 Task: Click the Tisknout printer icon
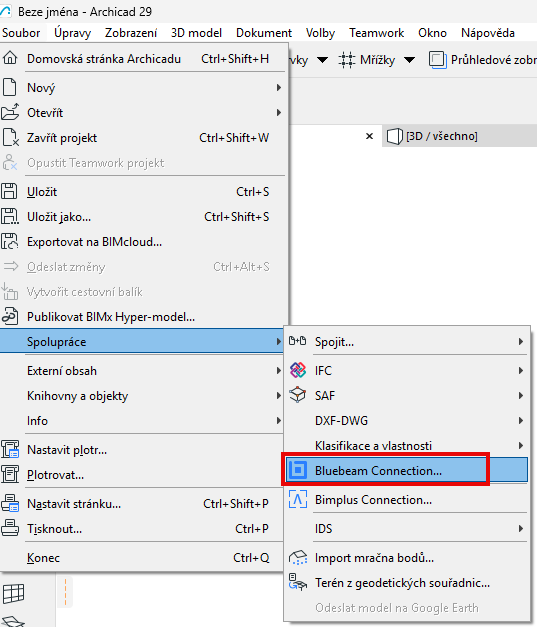10,528
